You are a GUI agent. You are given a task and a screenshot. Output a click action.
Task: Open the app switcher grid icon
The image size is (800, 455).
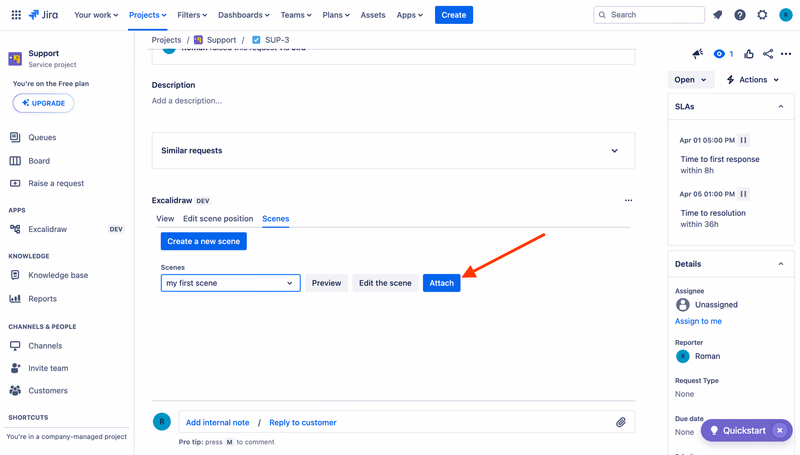(16, 15)
